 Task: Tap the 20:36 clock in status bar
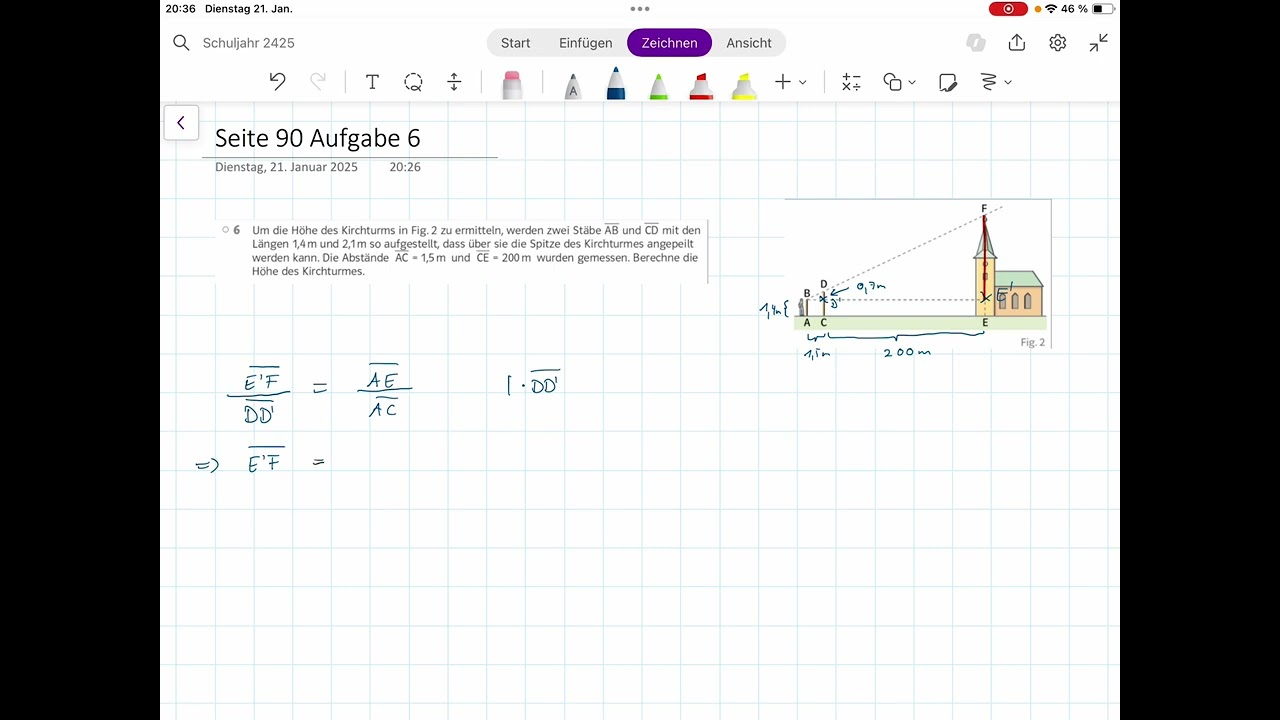coord(180,9)
